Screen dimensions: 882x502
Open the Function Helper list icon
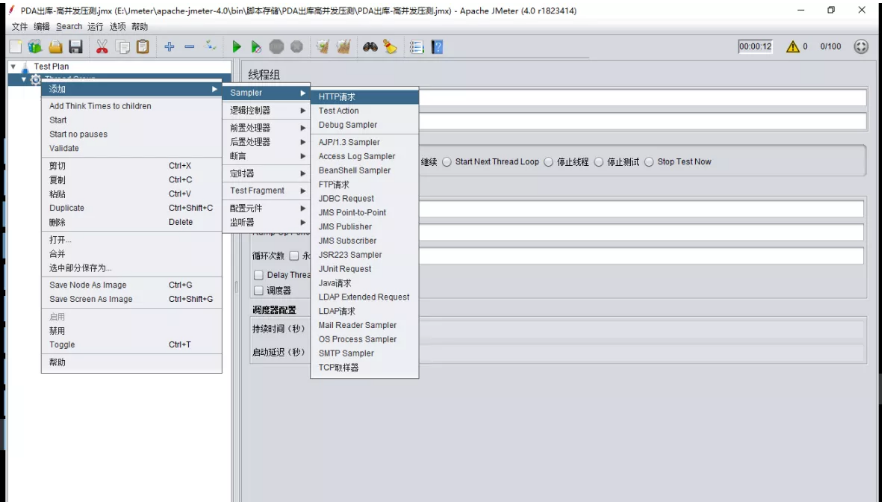[x=416, y=47]
